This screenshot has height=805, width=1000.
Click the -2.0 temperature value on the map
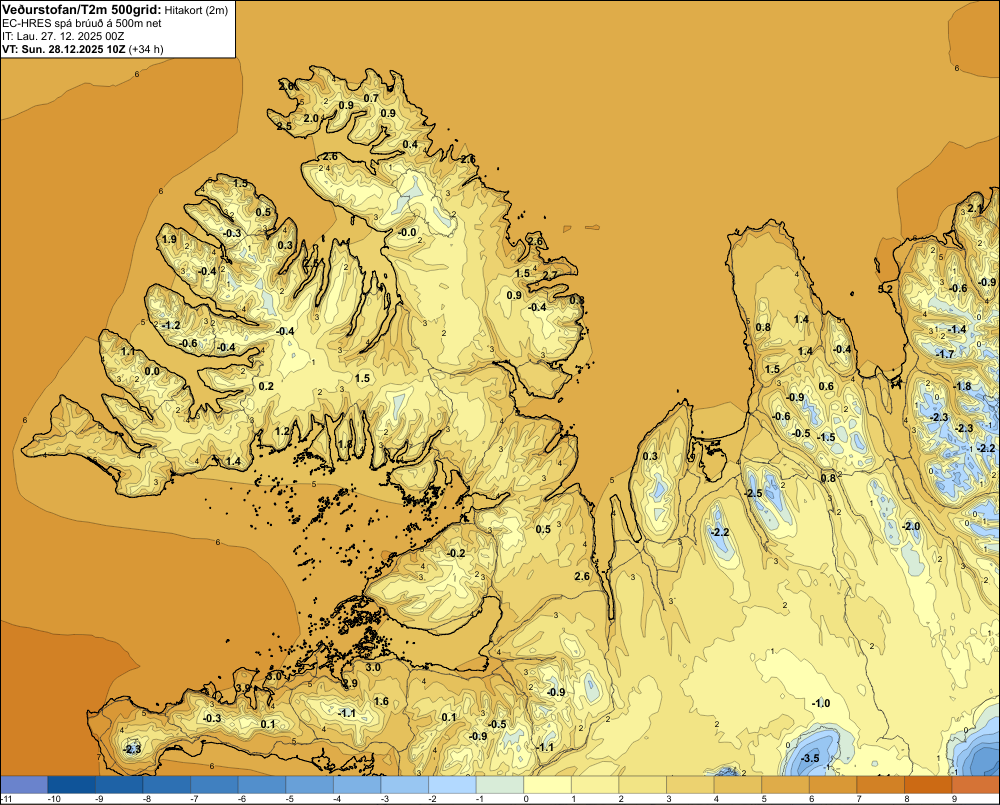point(911,526)
